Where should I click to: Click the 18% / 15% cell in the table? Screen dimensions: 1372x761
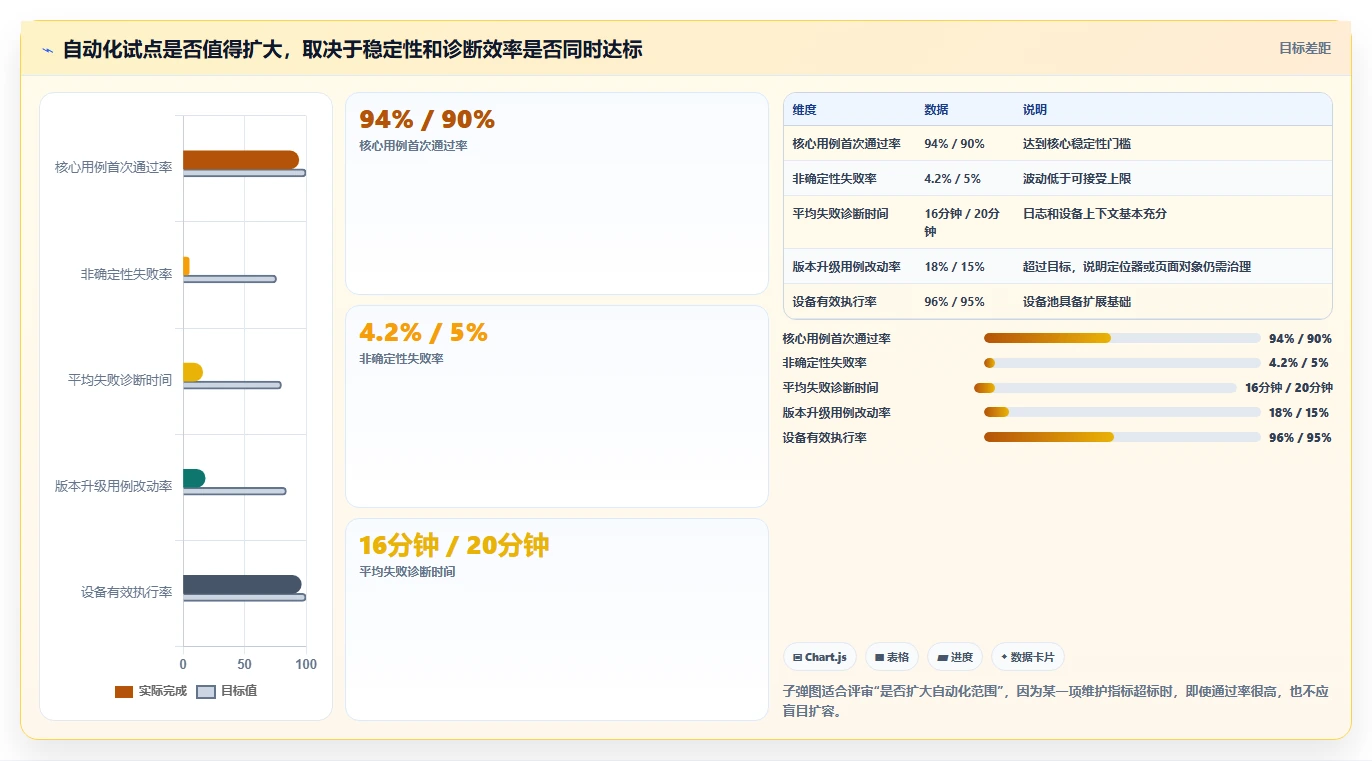click(954, 267)
